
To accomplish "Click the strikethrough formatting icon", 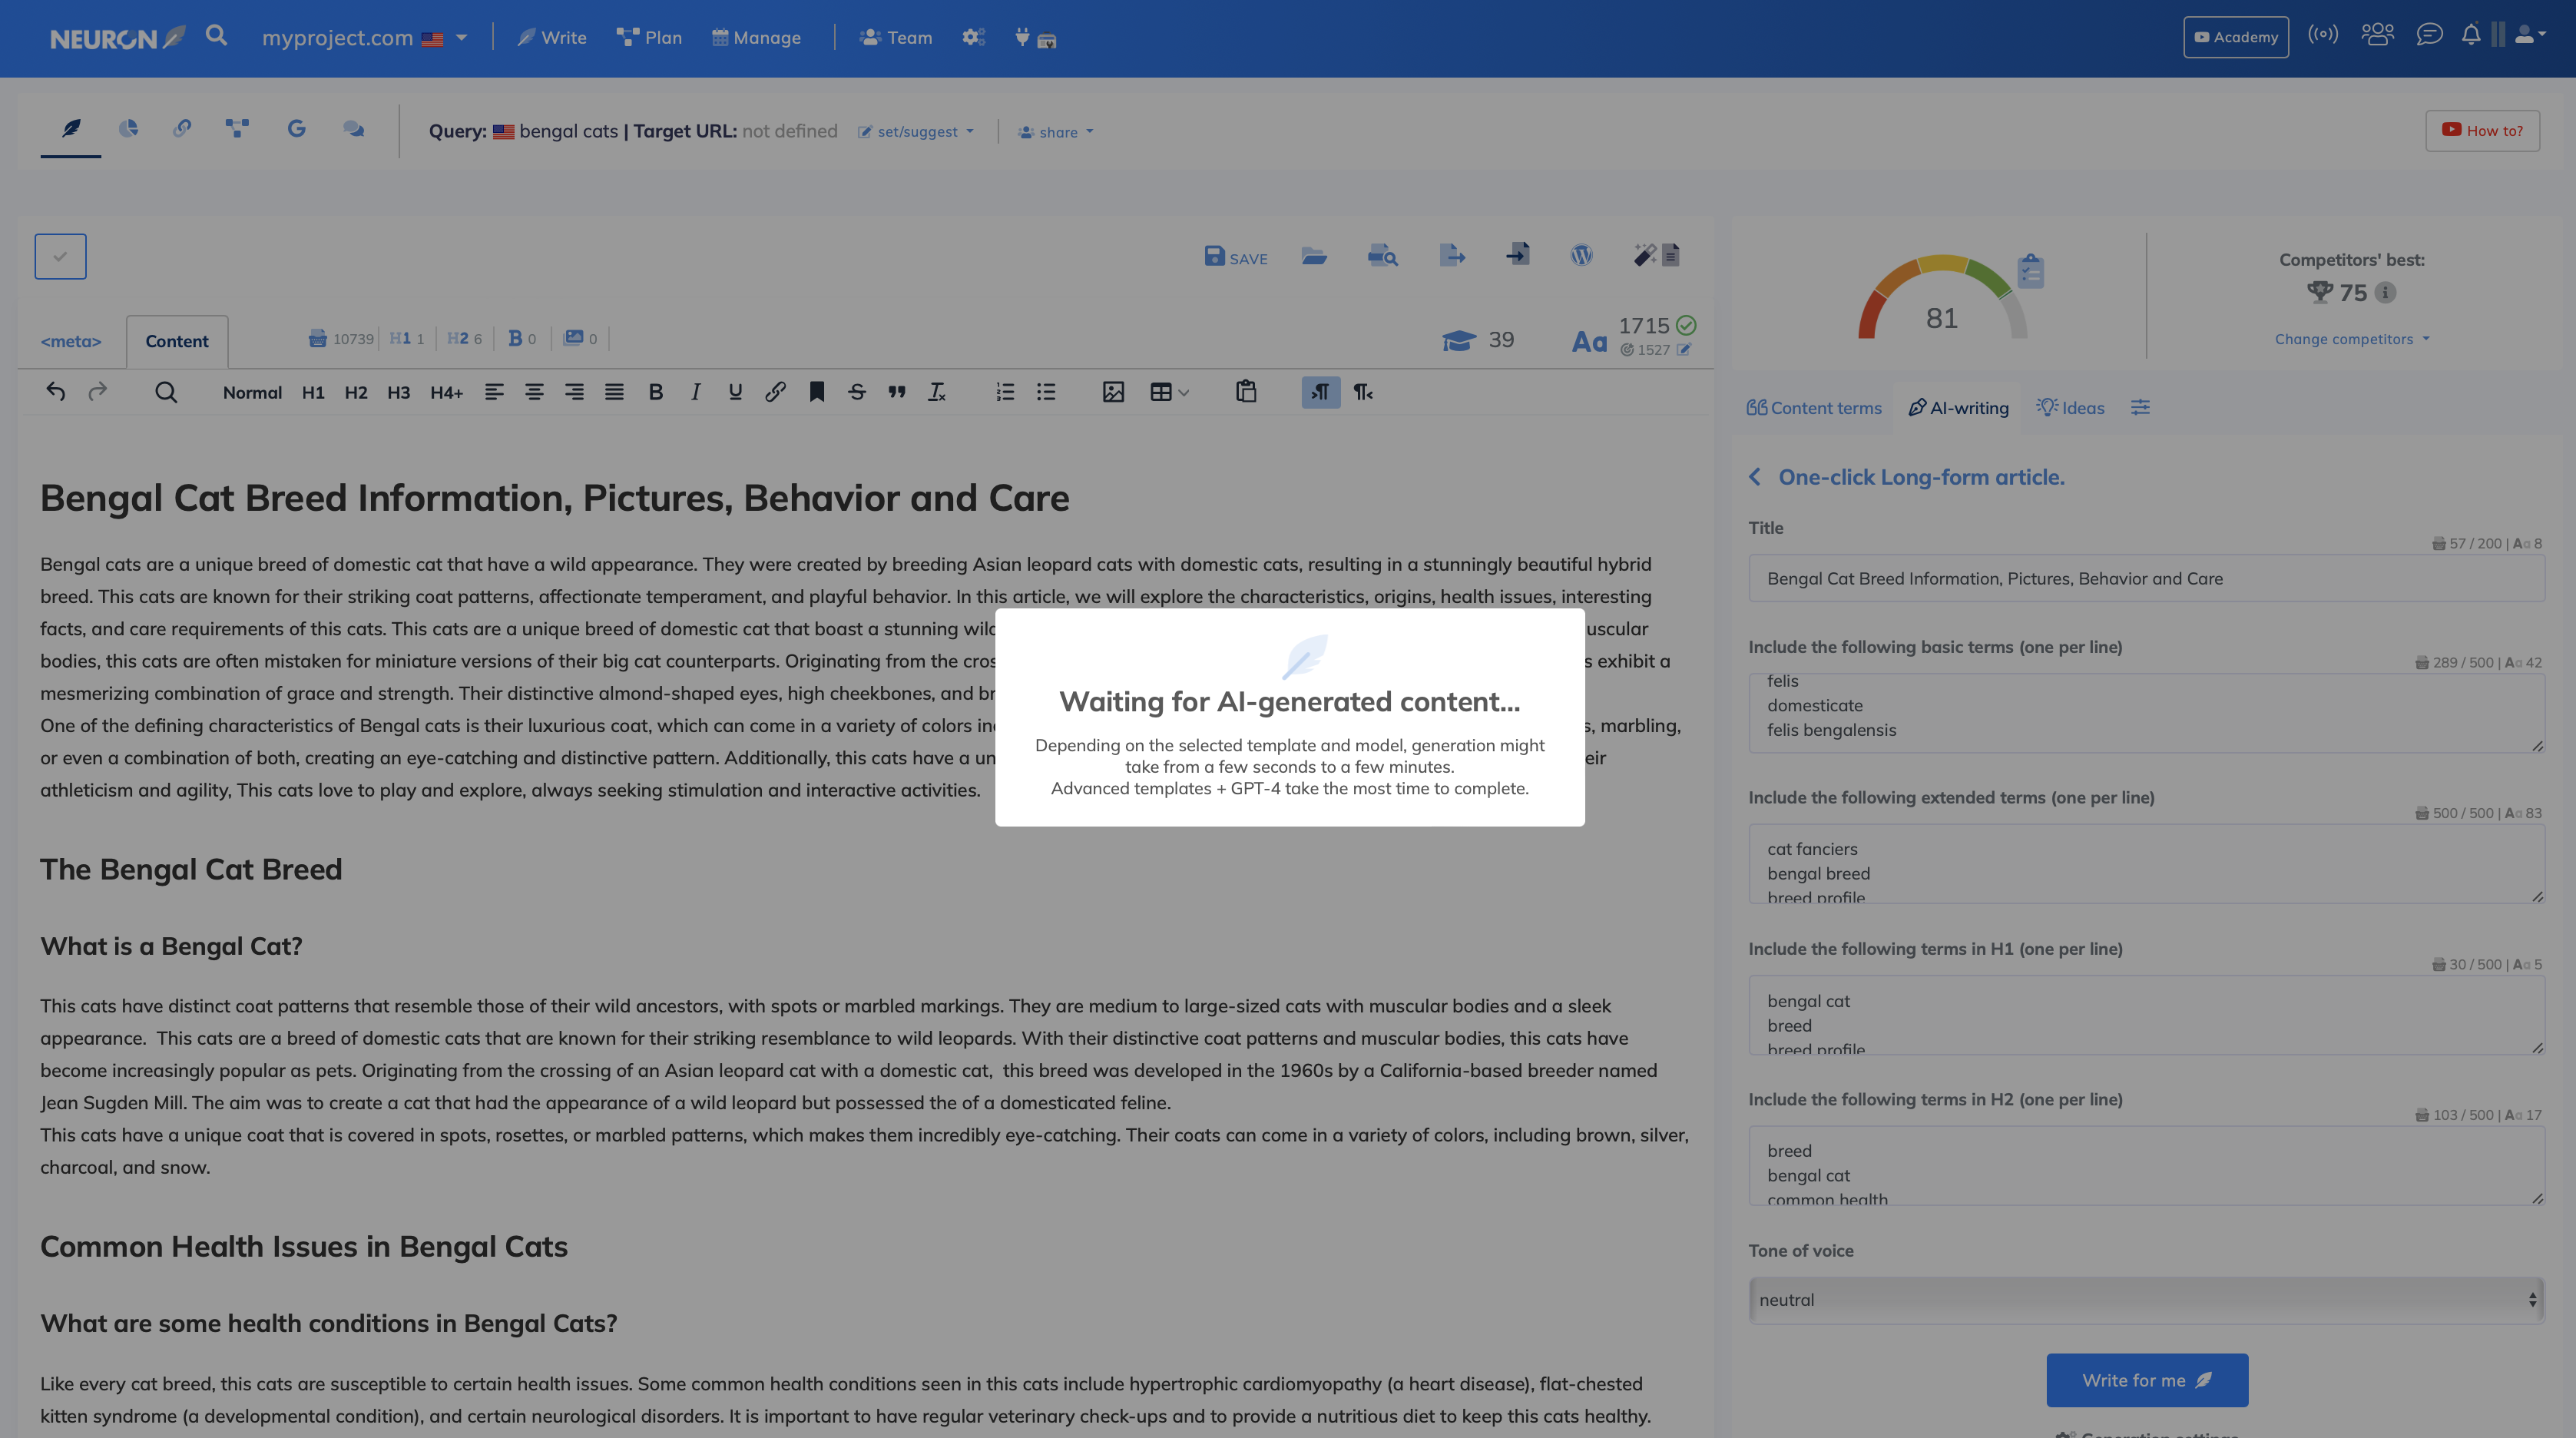I will click(857, 393).
